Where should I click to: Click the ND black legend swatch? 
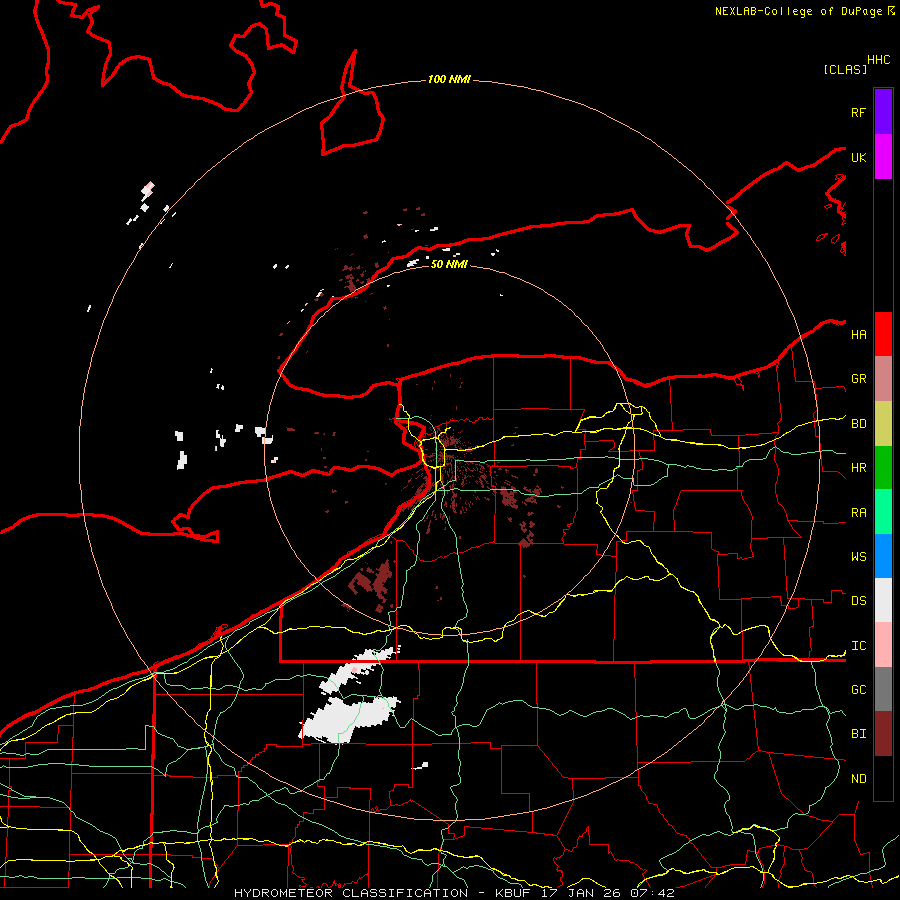[883, 778]
